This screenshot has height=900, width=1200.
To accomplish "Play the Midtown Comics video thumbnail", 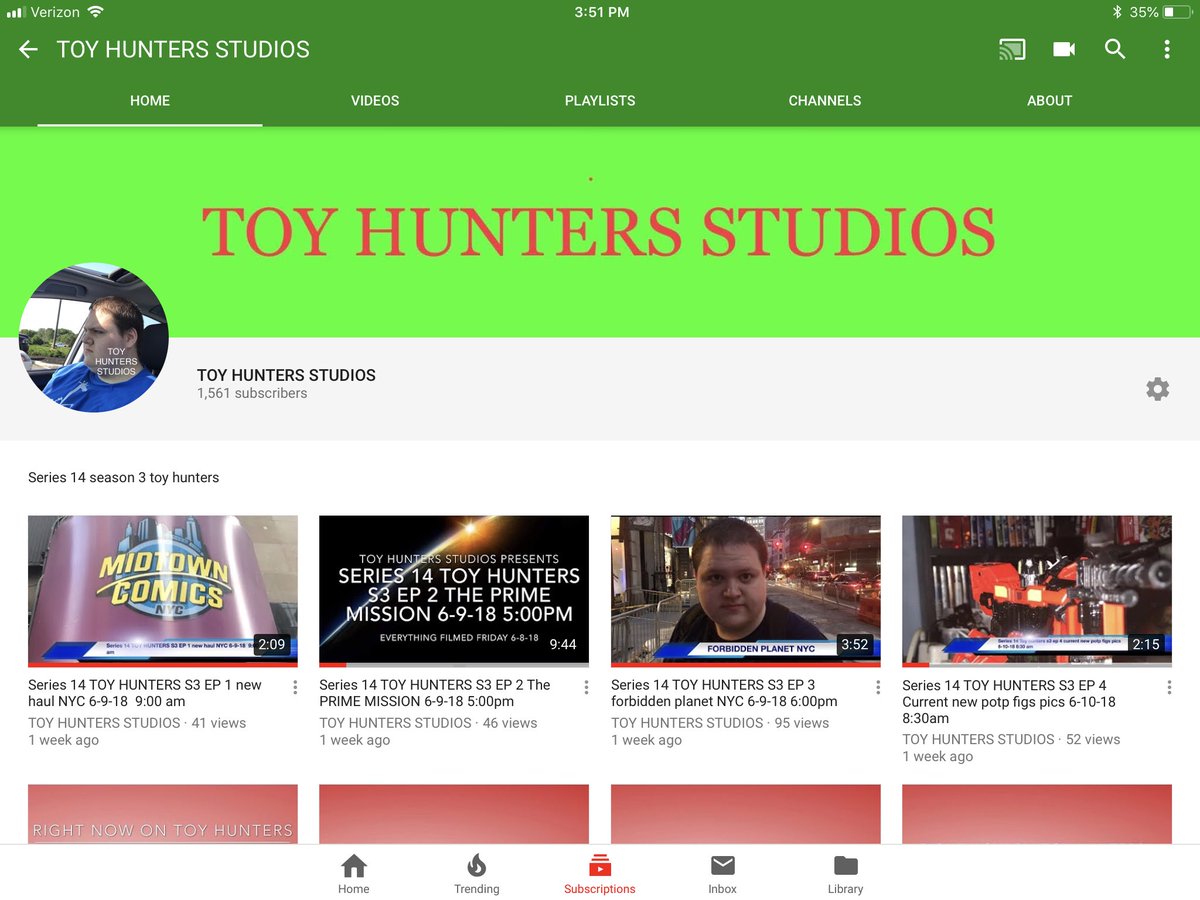I will click(163, 591).
